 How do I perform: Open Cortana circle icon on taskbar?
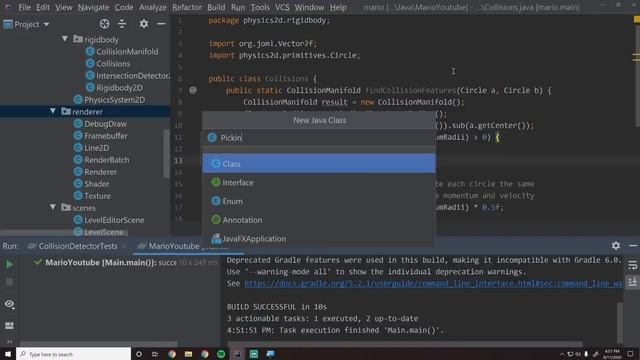(x=139, y=354)
